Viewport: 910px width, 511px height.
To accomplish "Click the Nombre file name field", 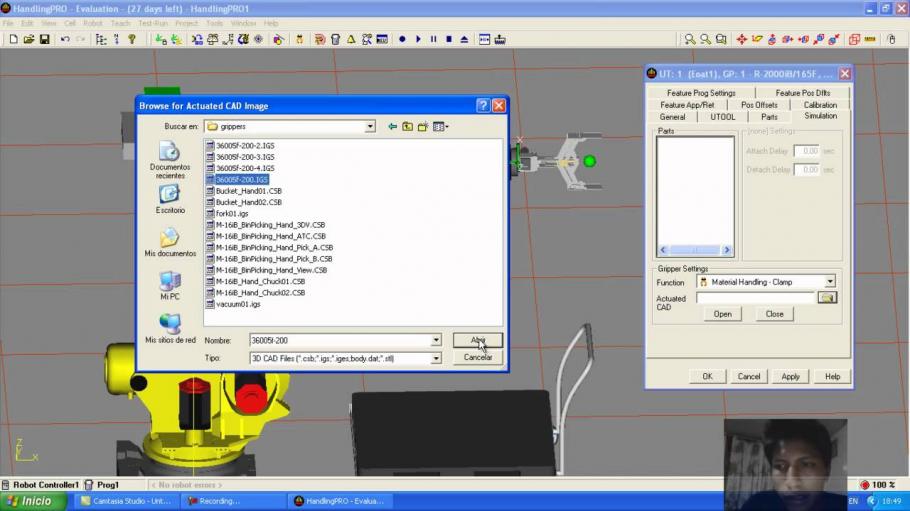I will (x=339, y=341).
